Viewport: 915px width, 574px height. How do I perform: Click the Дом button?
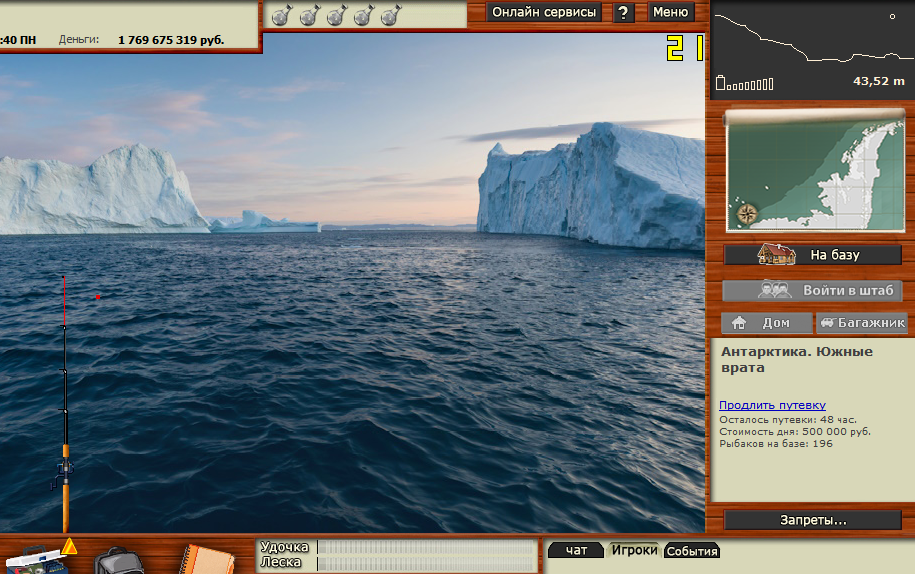pyautogui.click(x=766, y=323)
